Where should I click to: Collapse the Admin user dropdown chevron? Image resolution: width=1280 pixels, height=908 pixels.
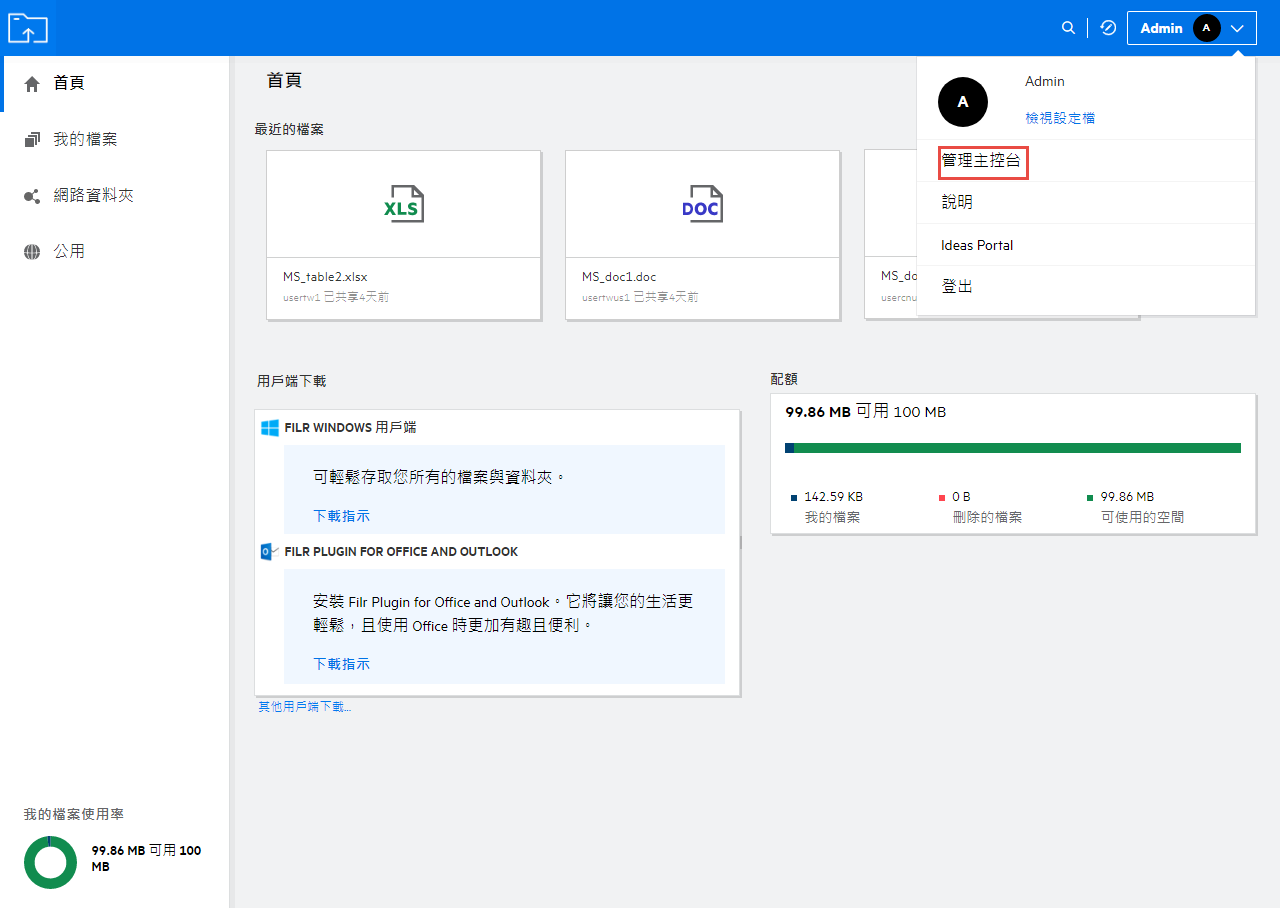(1238, 28)
